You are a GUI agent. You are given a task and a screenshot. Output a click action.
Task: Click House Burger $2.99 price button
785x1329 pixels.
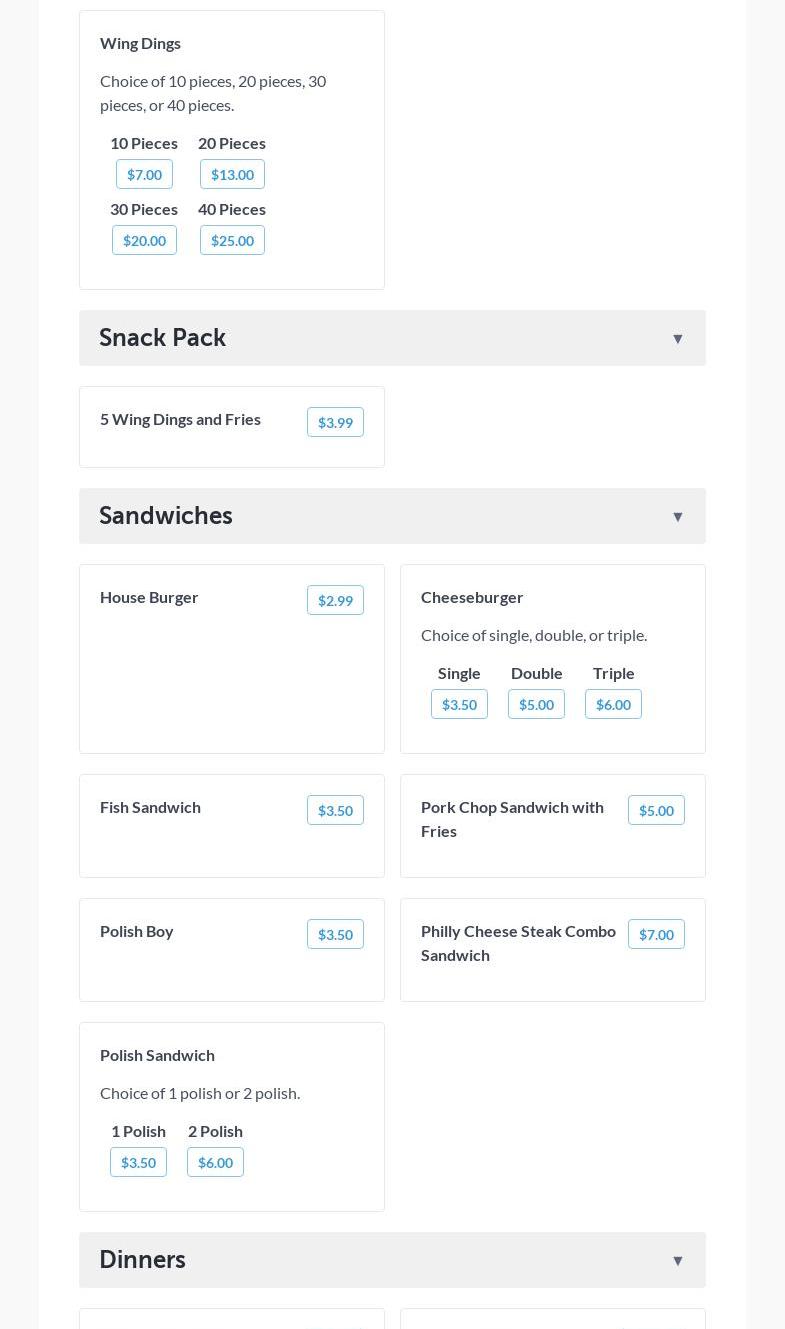(335, 600)
